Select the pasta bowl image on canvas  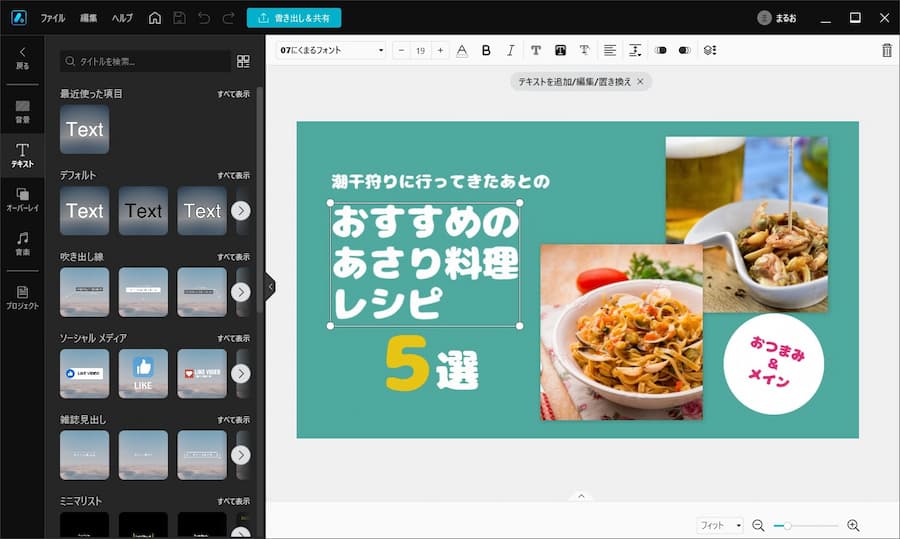tap(622, 332)
